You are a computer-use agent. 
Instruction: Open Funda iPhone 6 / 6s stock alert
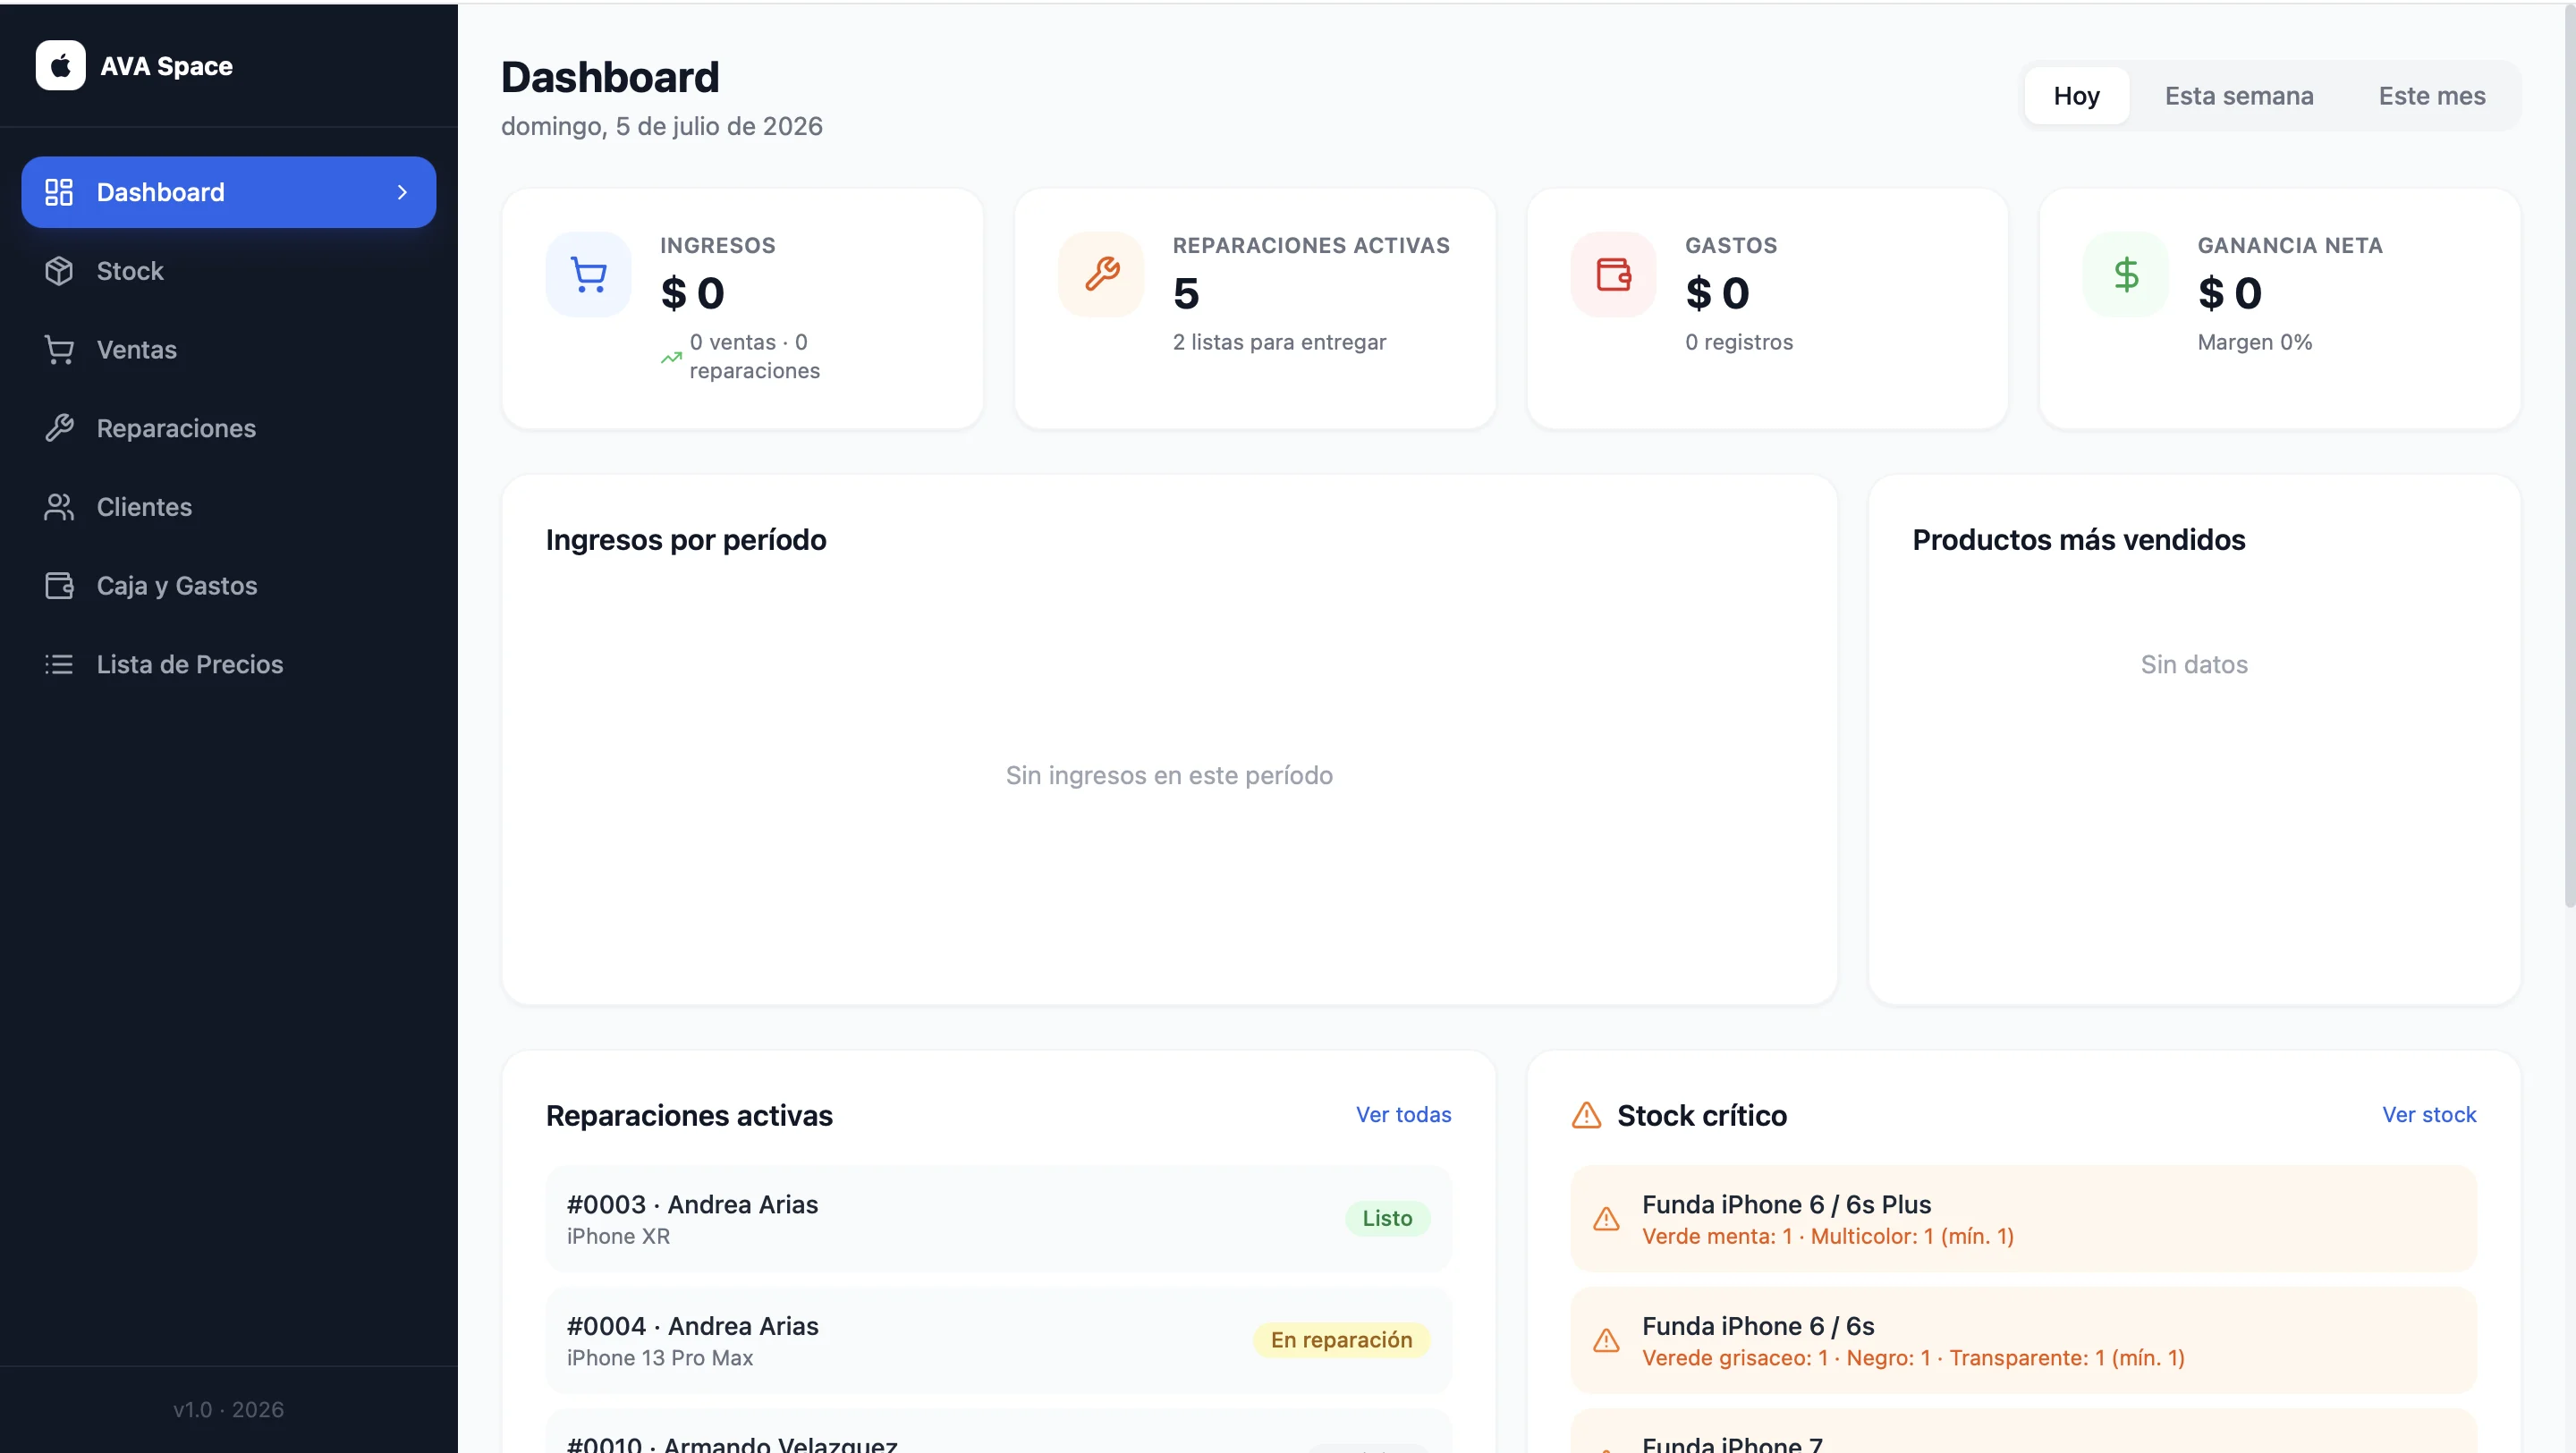tap(2024, 1341)
